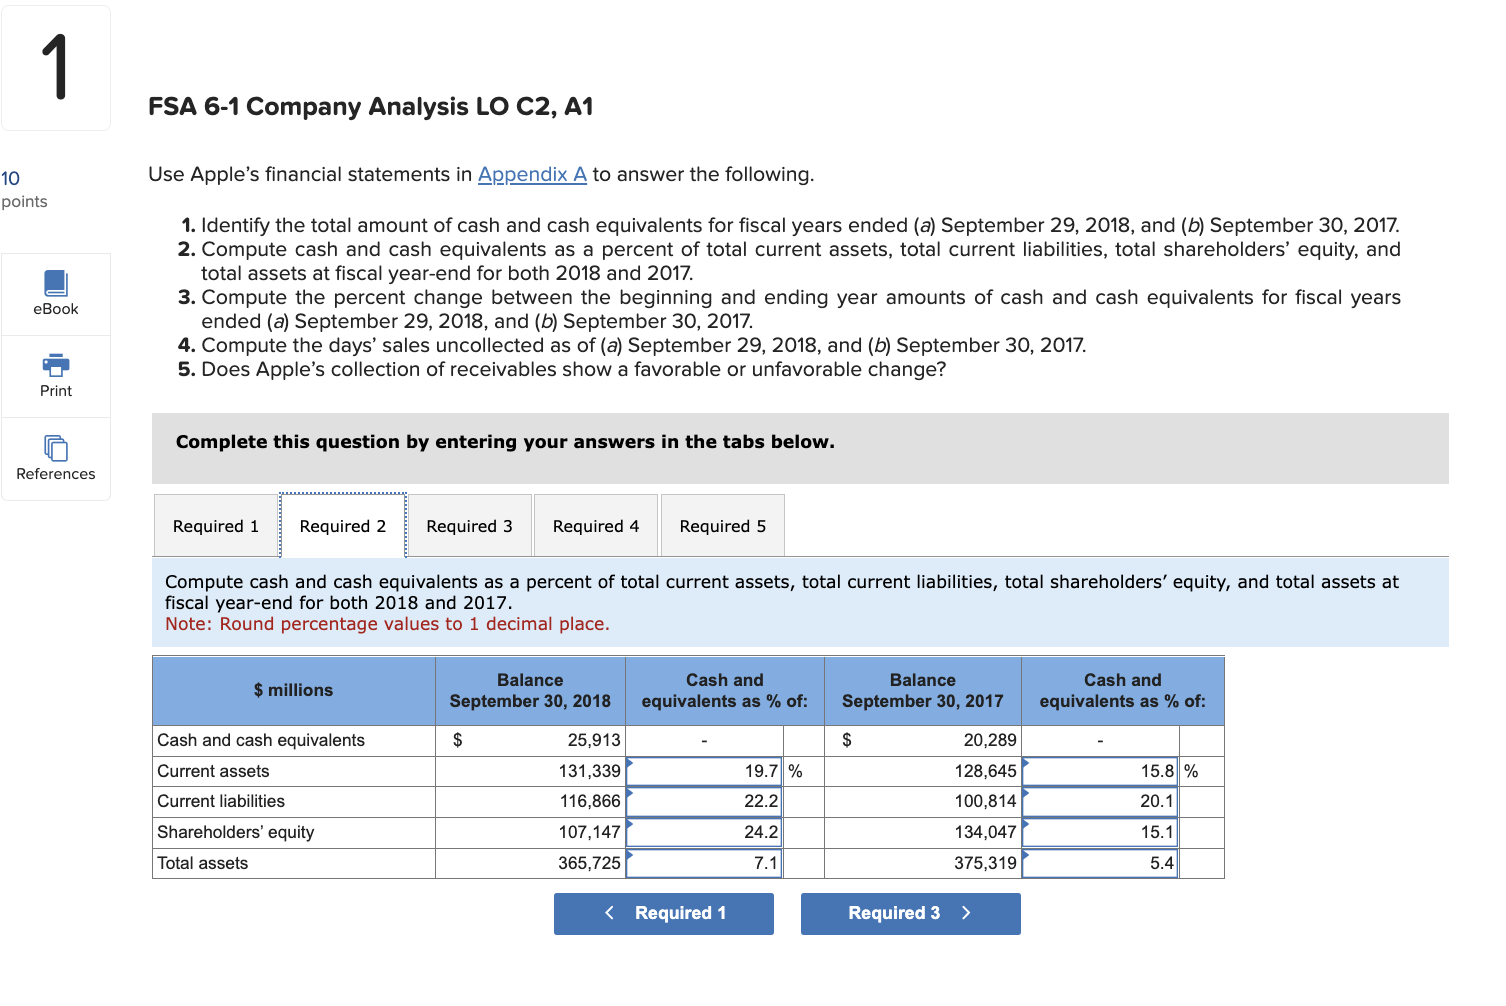The image size is (1506, 1006).
Task: Click the Print icon in the sidebar
Action: (55, 375)
